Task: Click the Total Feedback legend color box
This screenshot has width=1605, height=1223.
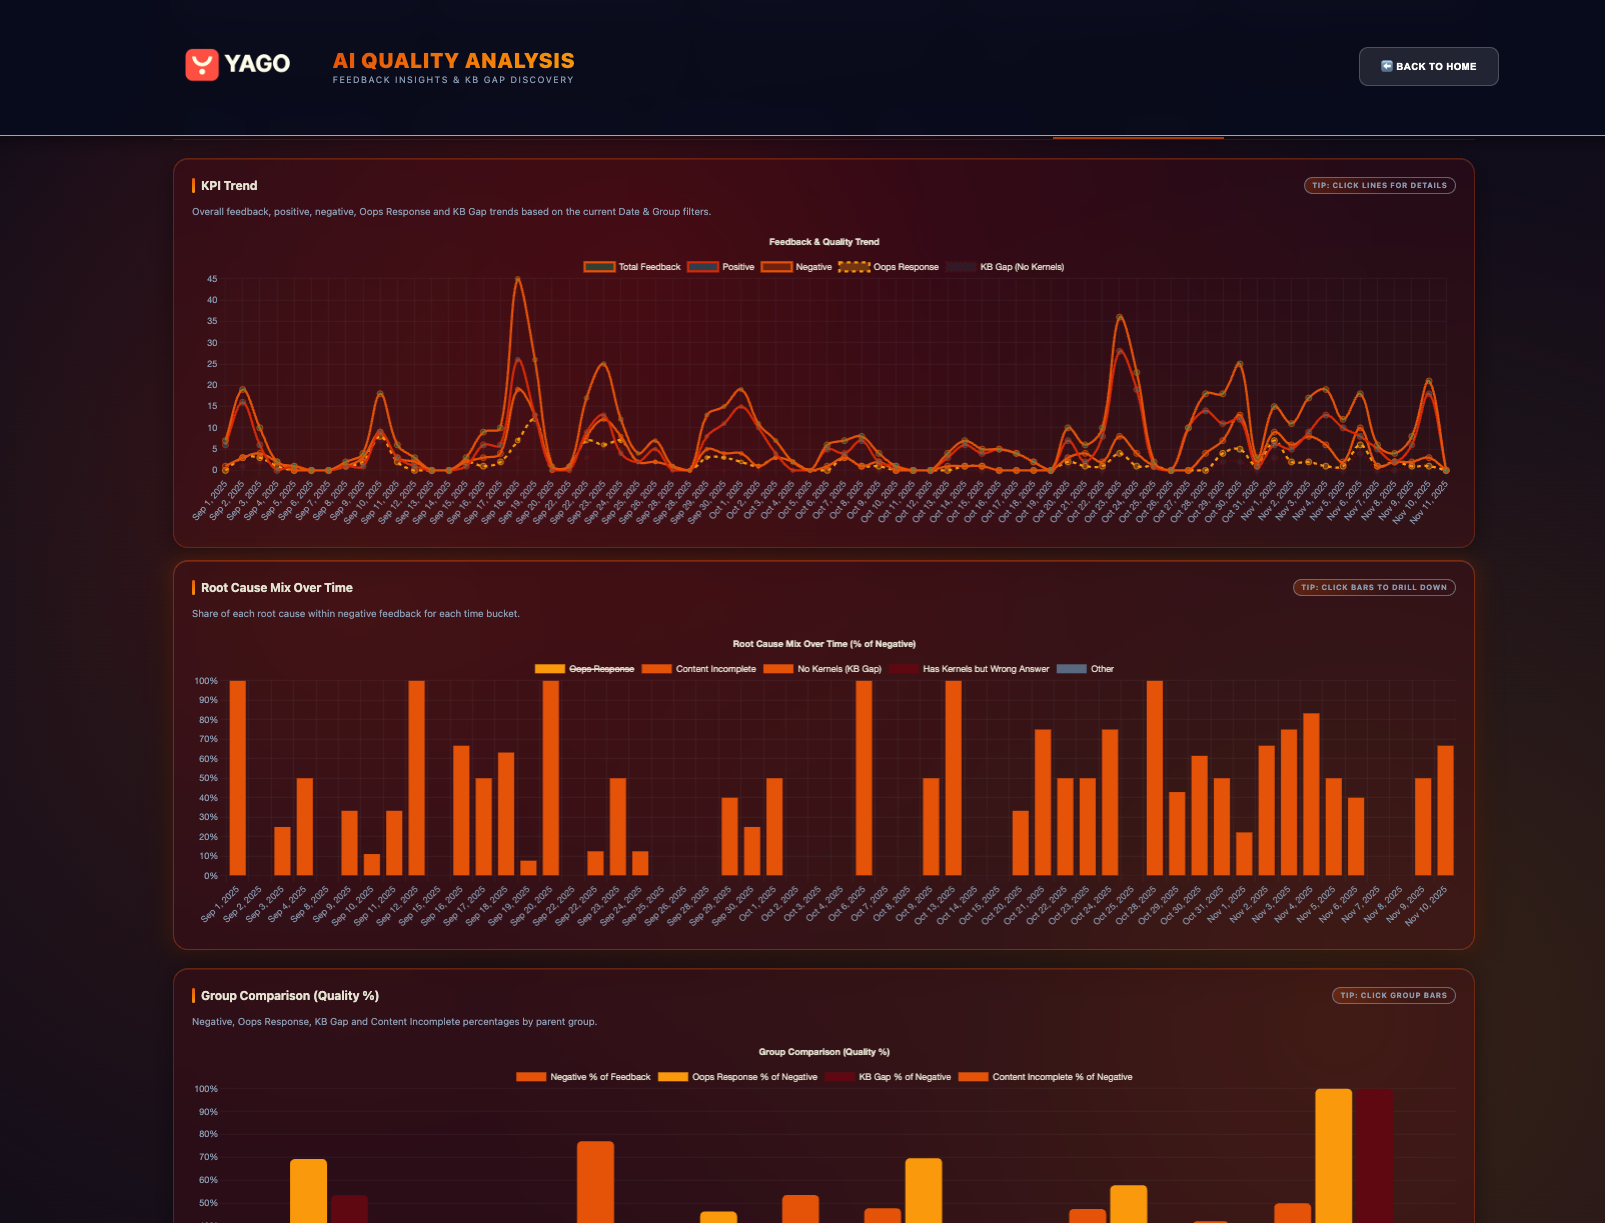Action: [x=599, y=267]
